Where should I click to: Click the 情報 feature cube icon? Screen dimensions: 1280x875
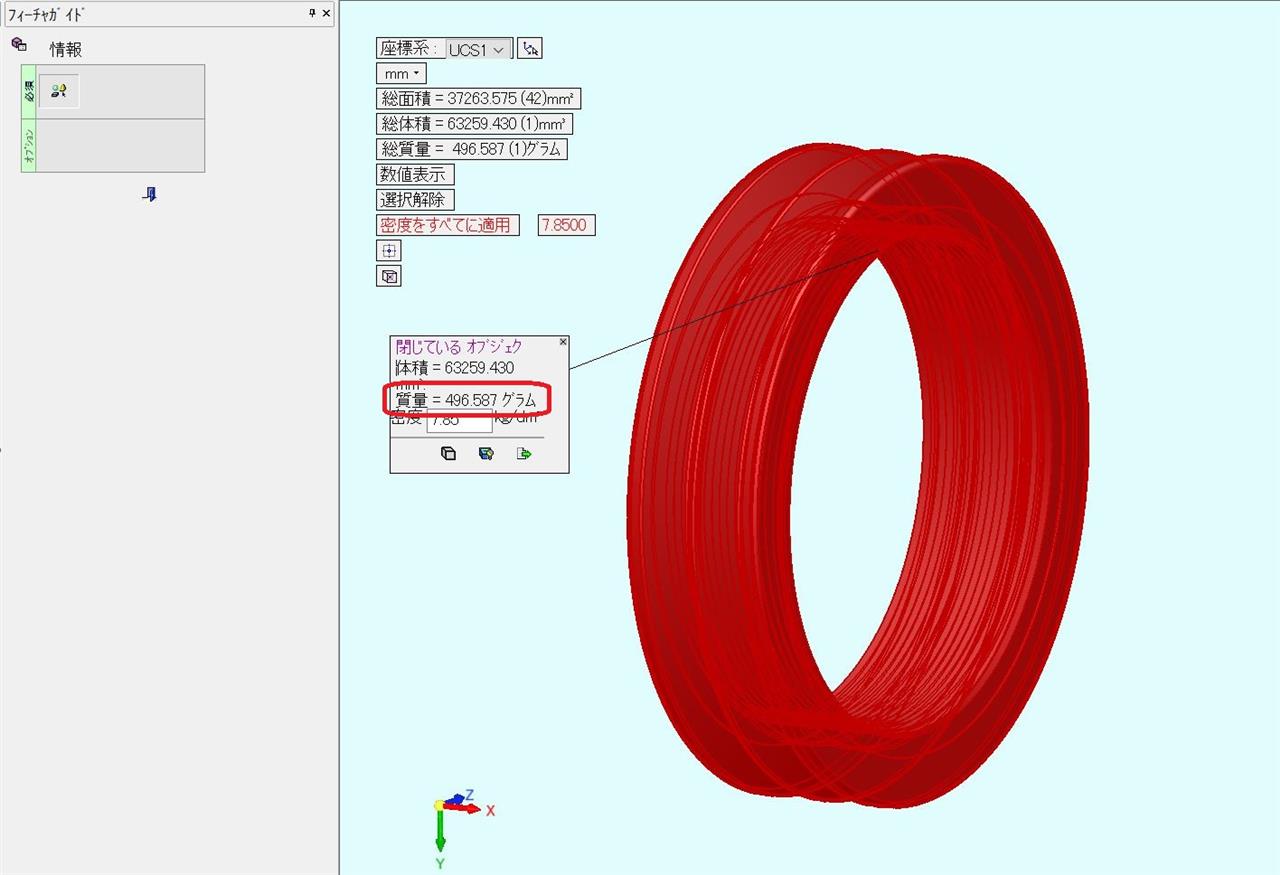tap(19, 45)
